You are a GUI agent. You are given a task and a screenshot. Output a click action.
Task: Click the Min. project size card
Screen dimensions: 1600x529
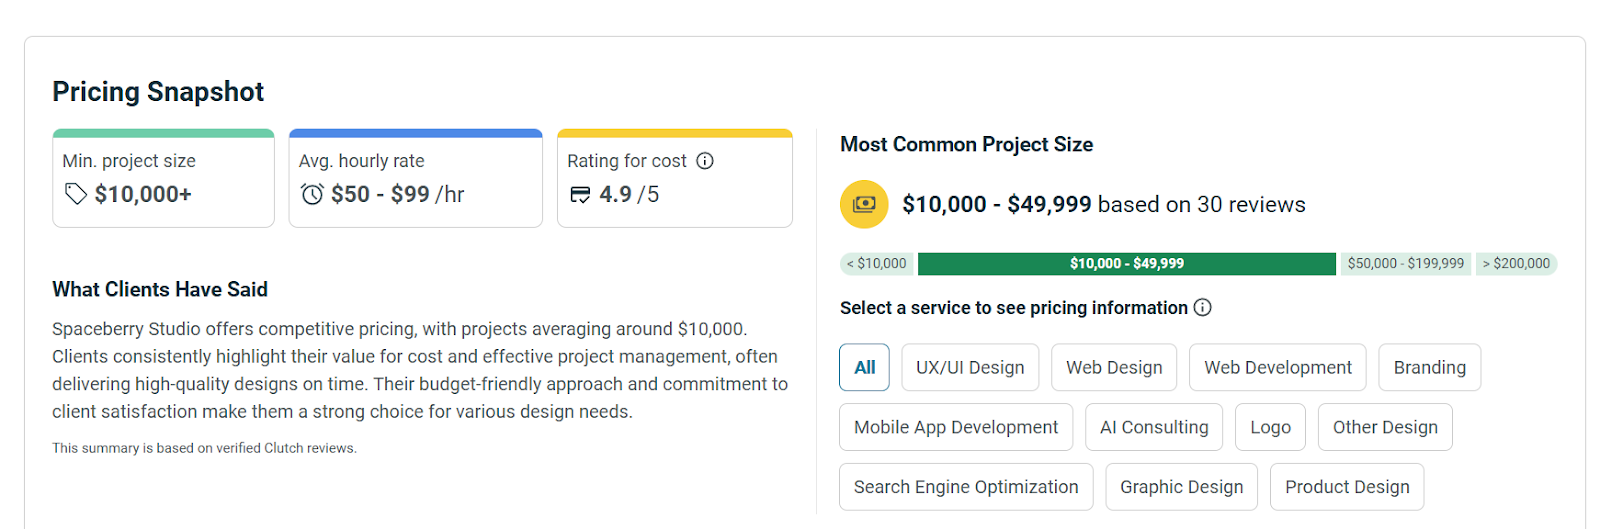point(163,178)
